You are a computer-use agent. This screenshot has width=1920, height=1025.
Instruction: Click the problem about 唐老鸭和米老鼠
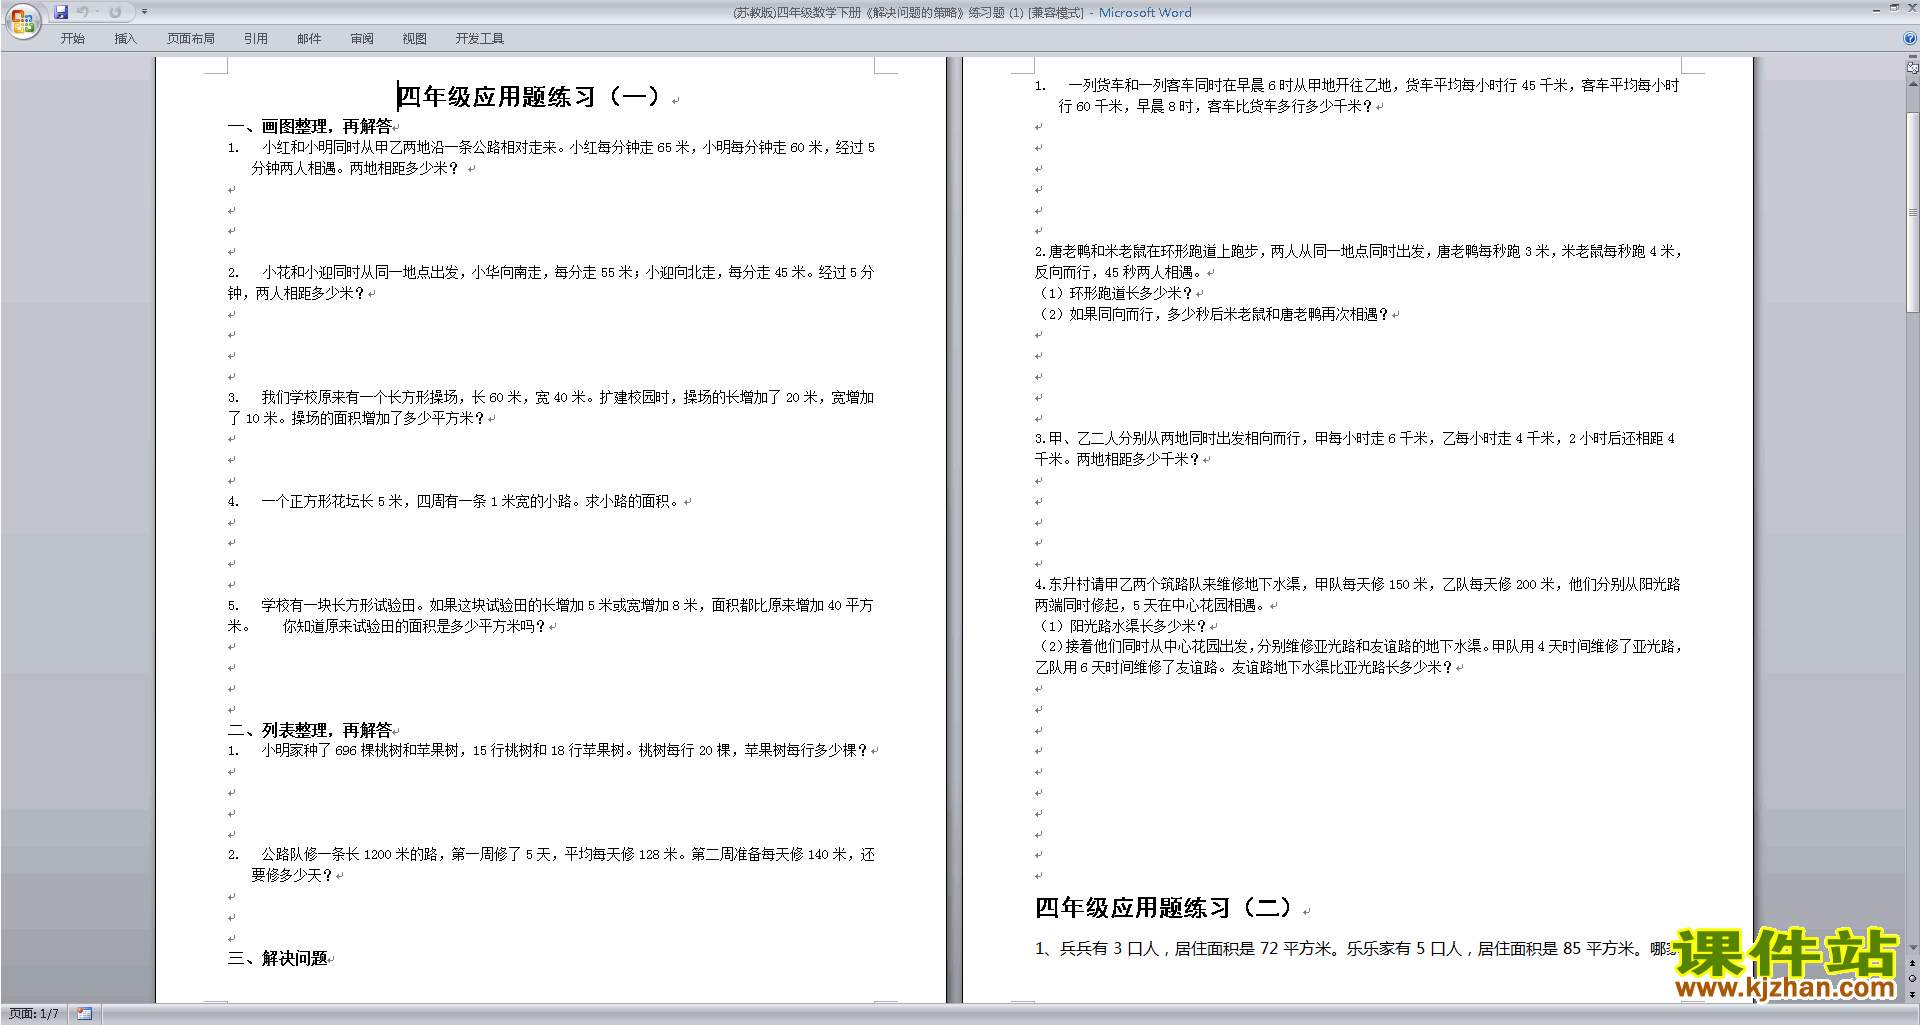click(x=1359, y=262)
